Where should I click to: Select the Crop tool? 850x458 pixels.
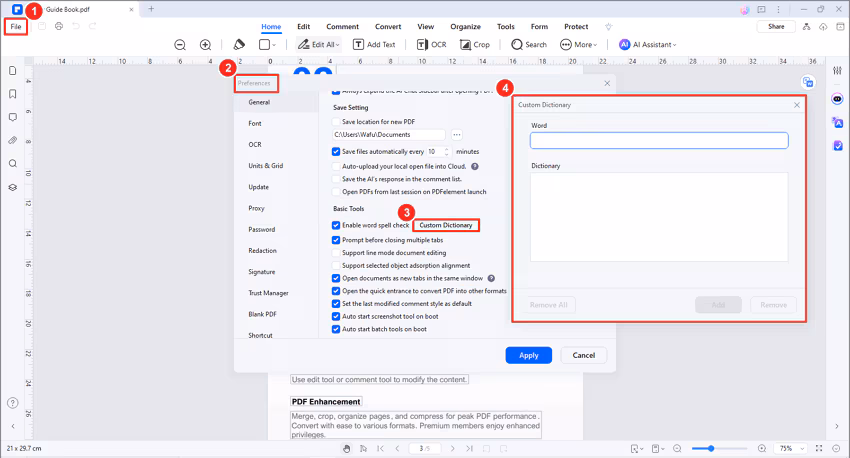point(475,44)
